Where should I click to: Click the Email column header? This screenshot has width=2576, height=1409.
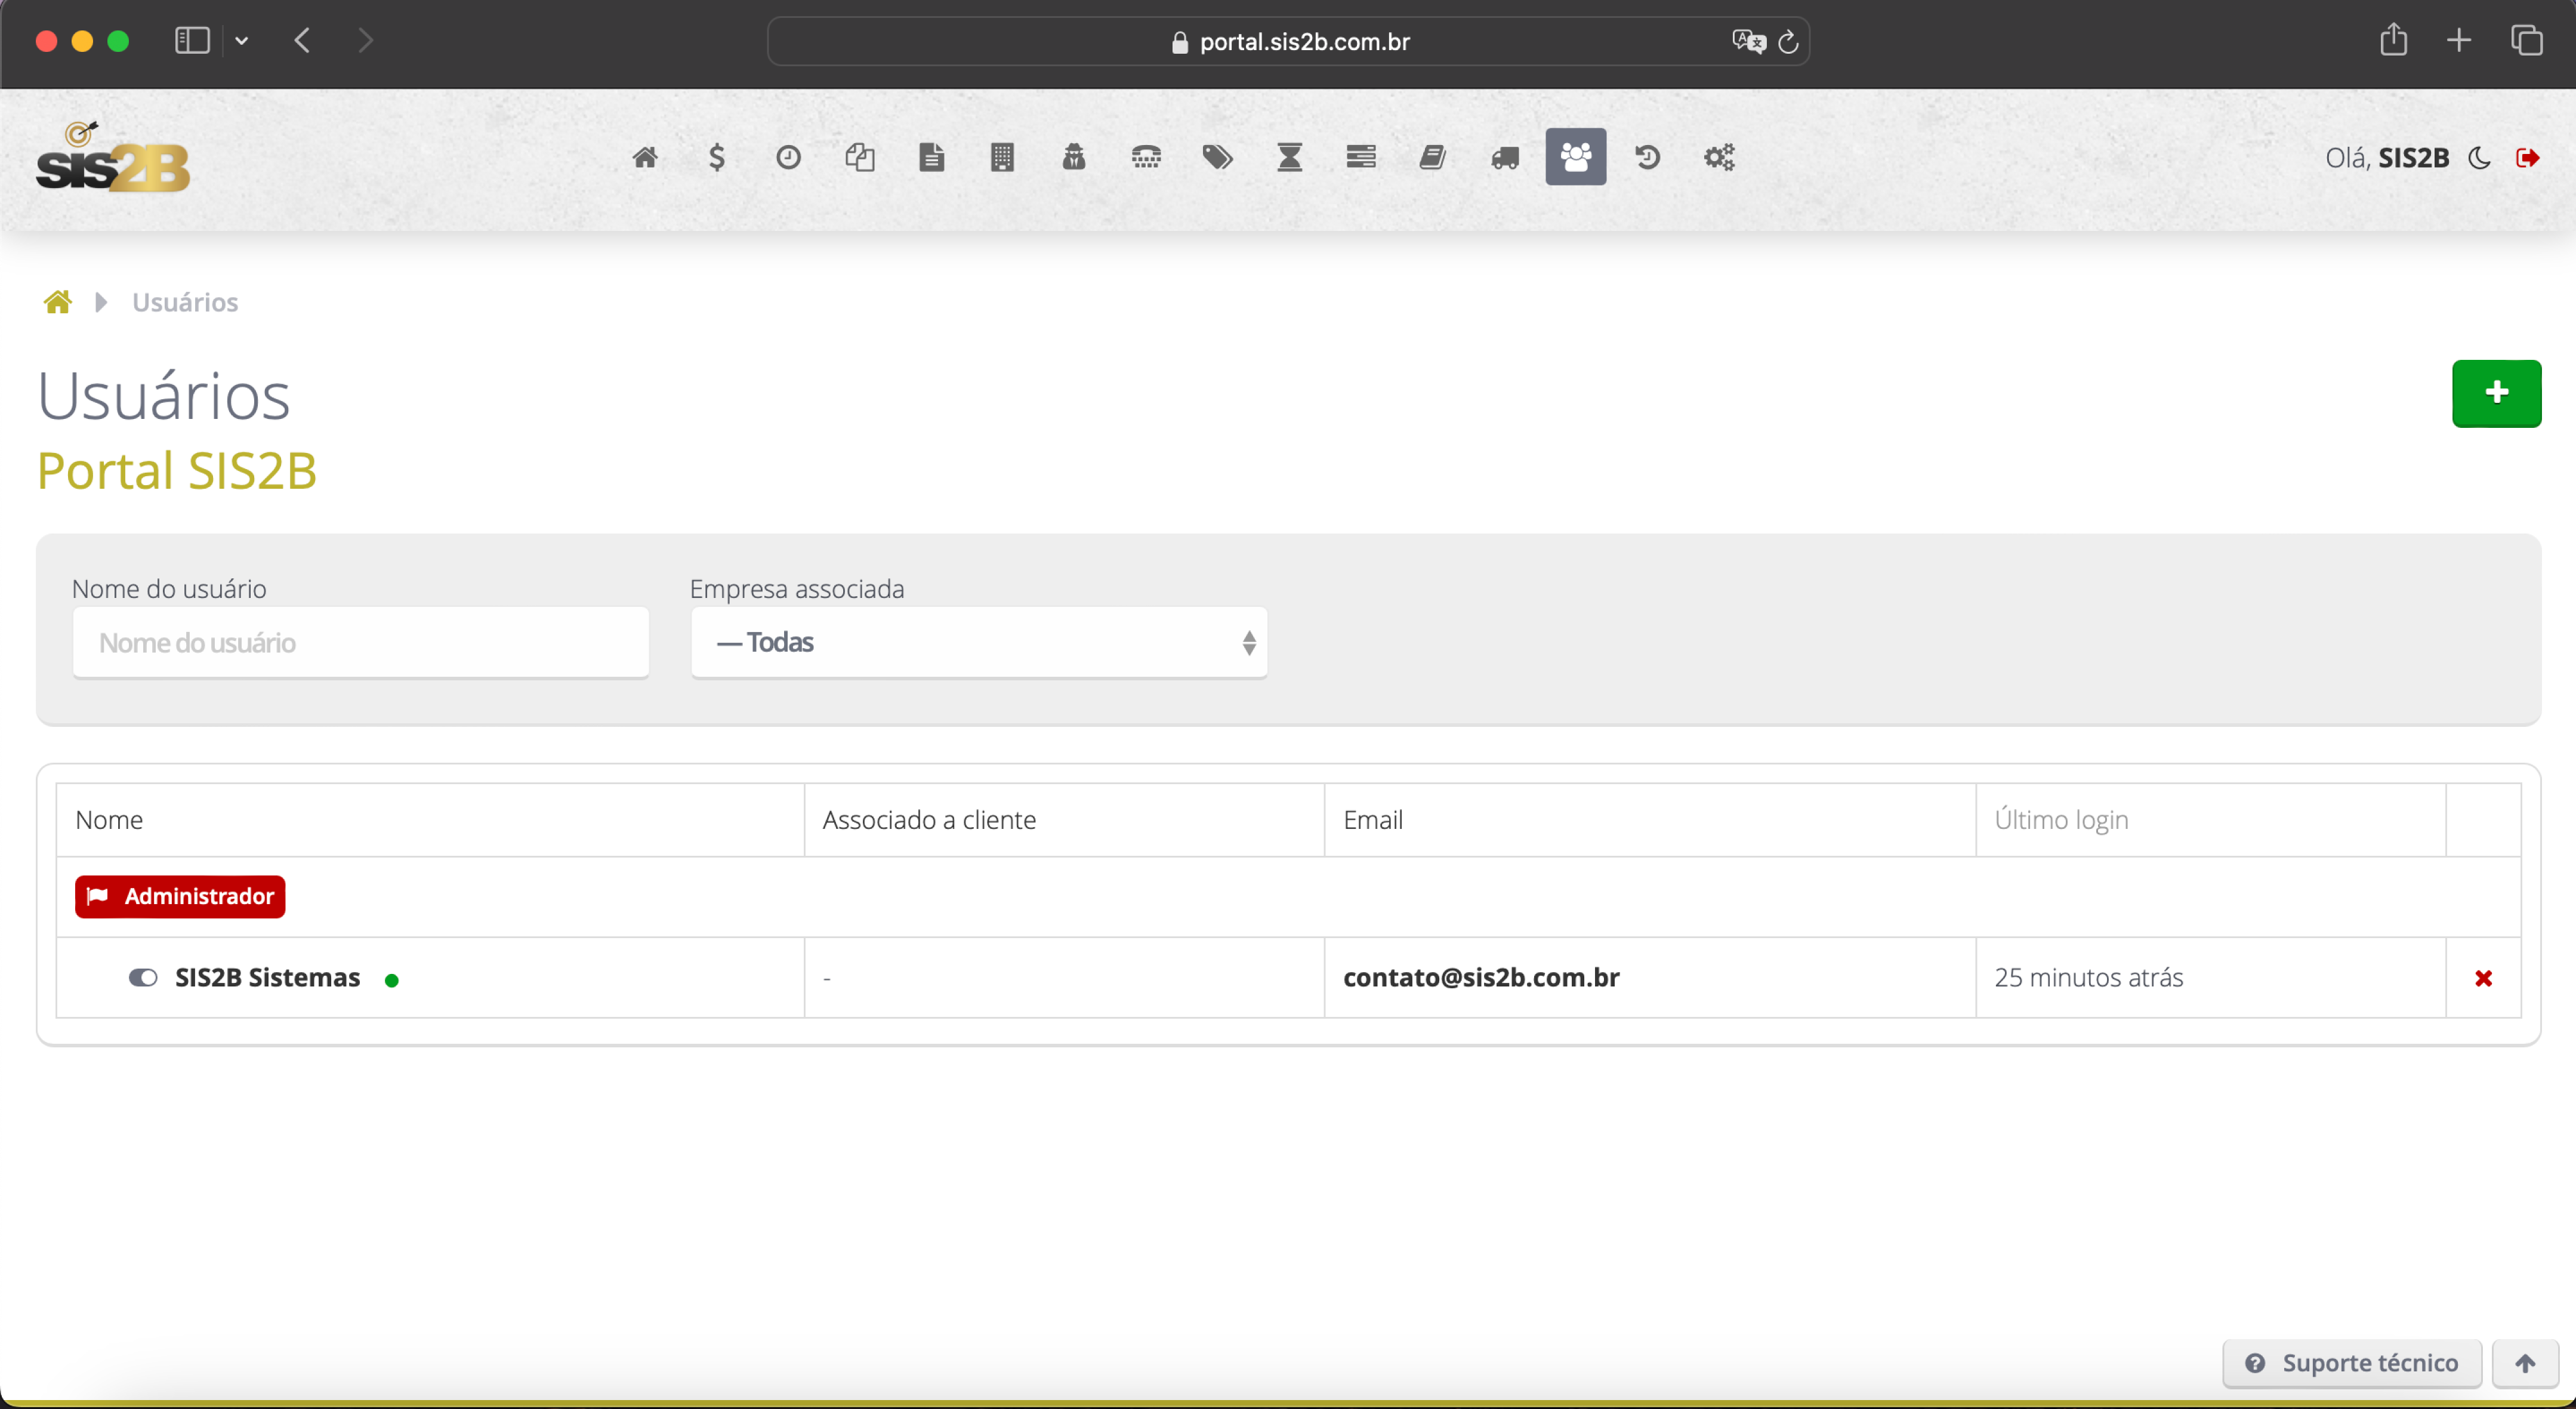[1373, 820]
